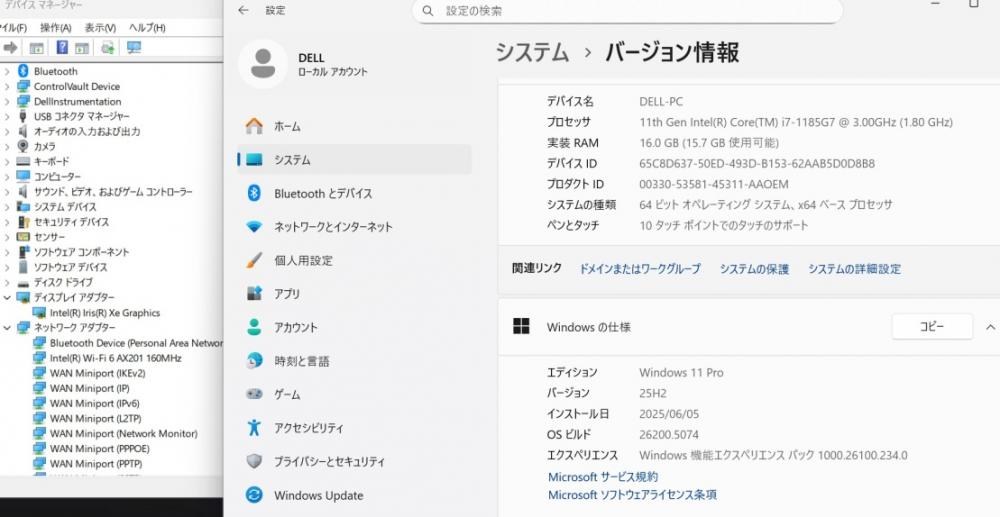
Task: Click the help question-mark toolbar icon
Action: (x=62, y=47)
